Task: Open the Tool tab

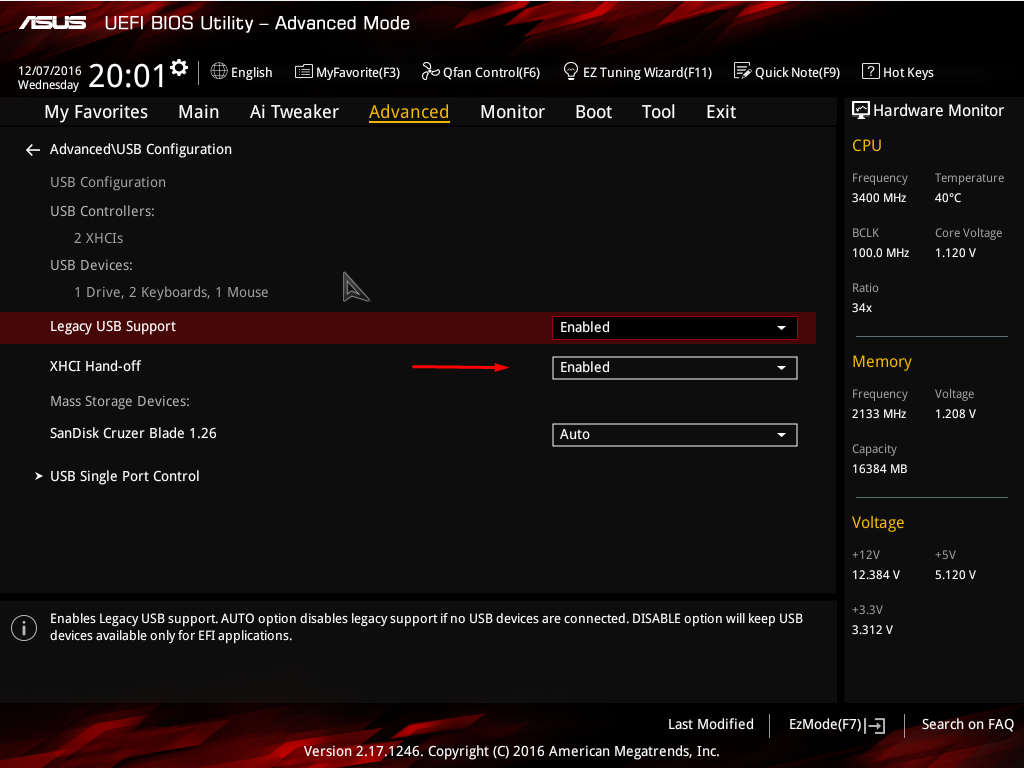Action: pyautogui.click(x=658, y=112)
